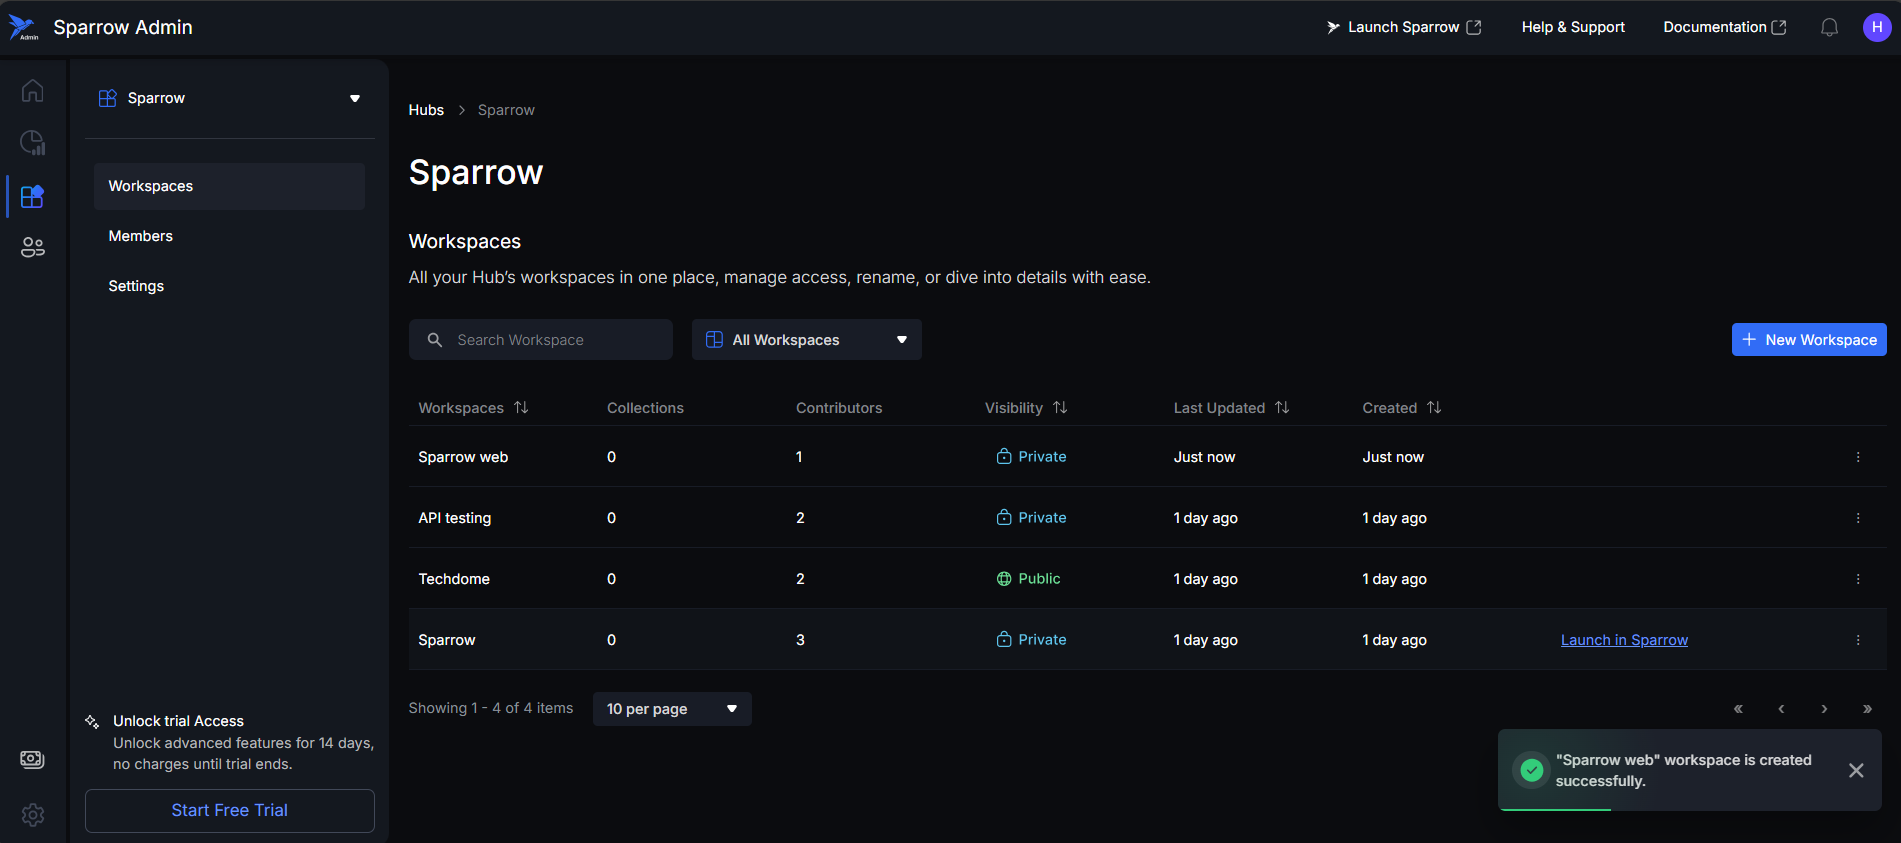Click the home icon in left sidebar
This screenshot has width=1901, height=843.
[32, 91]
